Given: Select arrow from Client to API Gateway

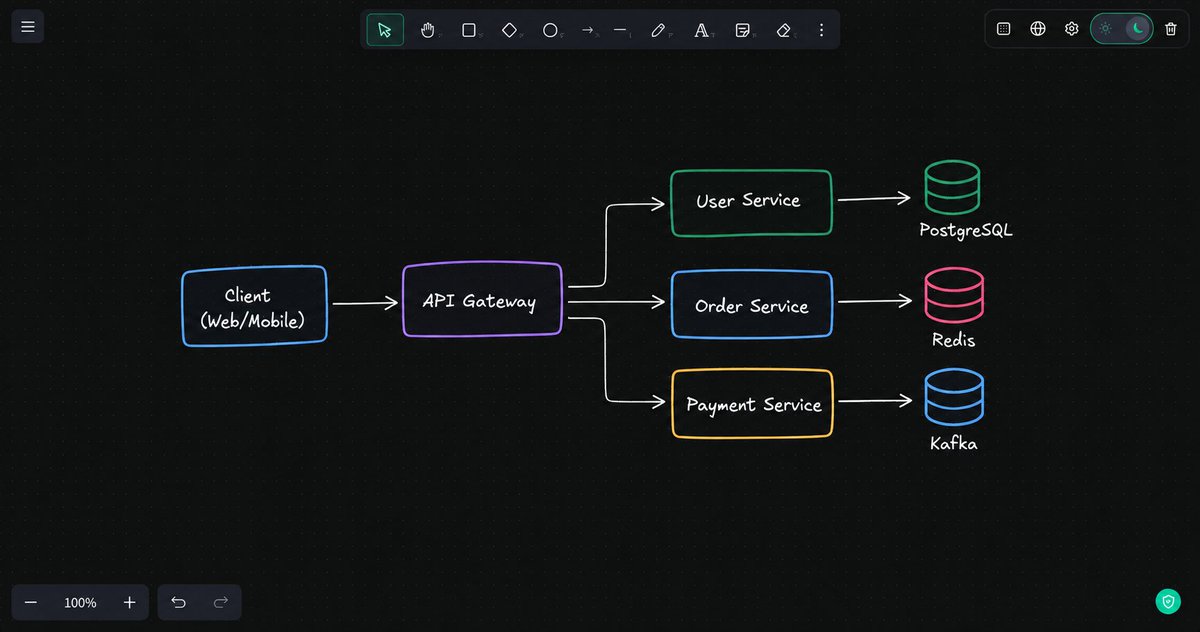Looking at the screenshot, I should pos(365,302).
